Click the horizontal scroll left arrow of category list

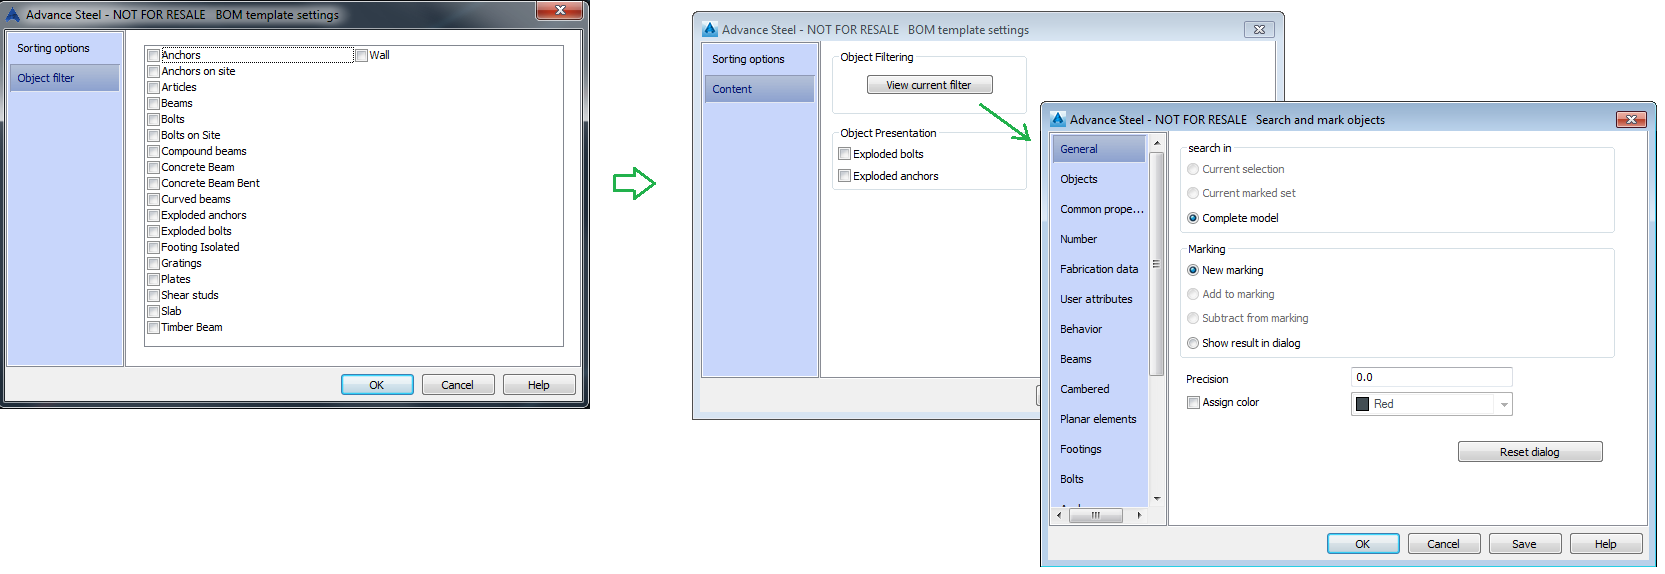pyautogui.click(x=1060, y=515)
